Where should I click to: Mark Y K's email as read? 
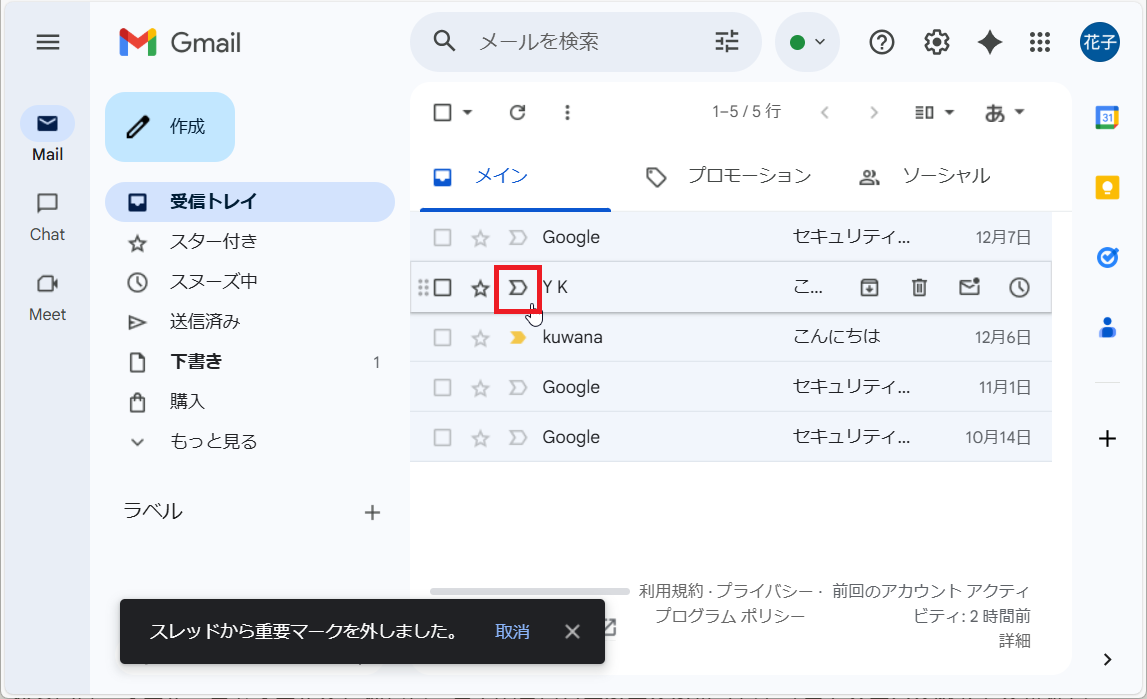point(969,287)
